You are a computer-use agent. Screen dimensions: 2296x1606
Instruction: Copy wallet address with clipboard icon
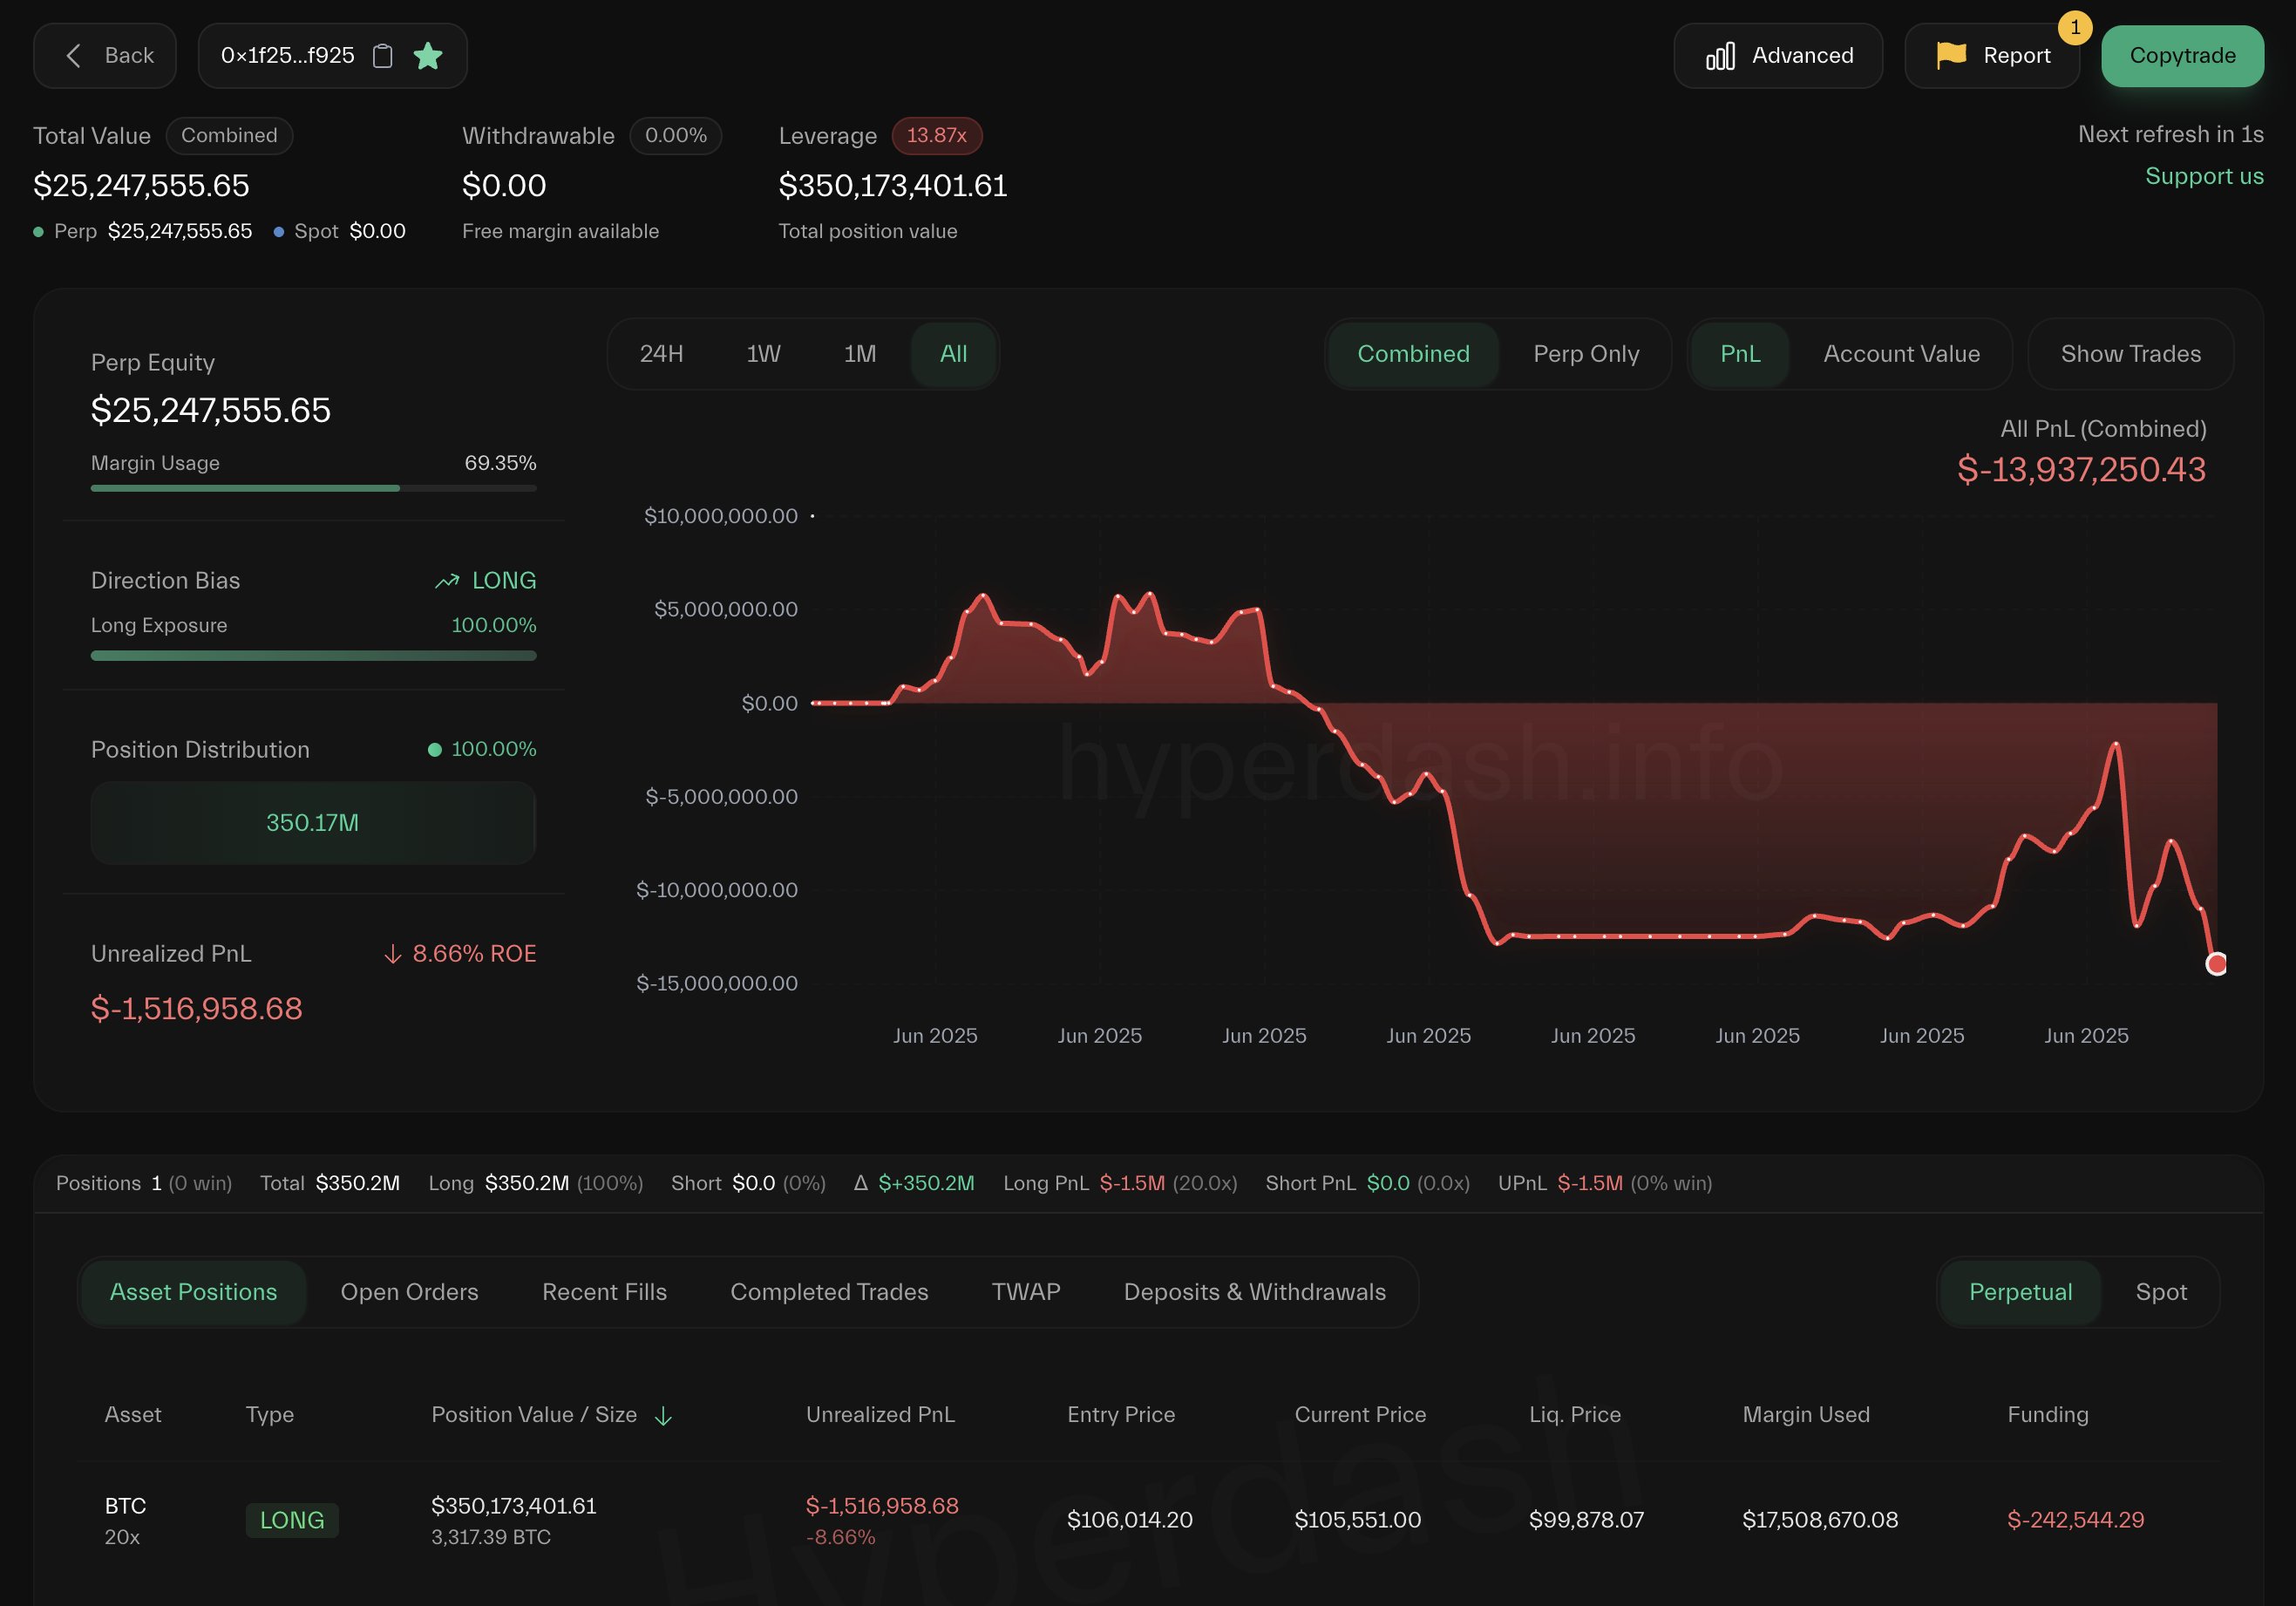click(382, 56)
